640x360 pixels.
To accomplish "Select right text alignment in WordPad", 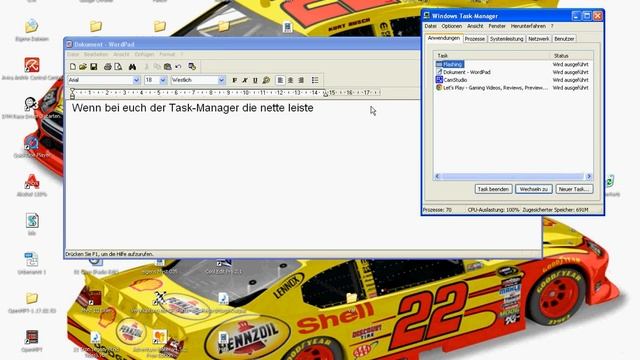I will pyautogui.click(x=301, y=80).
